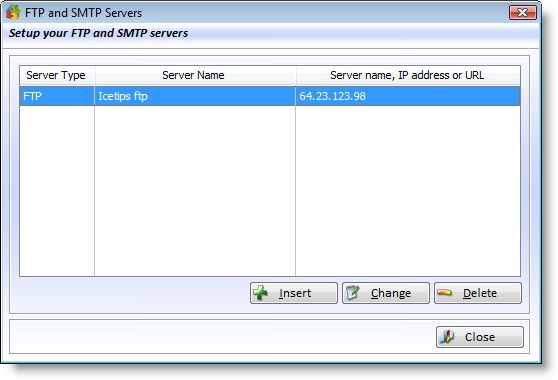
Task: Select the FTP cell in the row
Action: 57,96
